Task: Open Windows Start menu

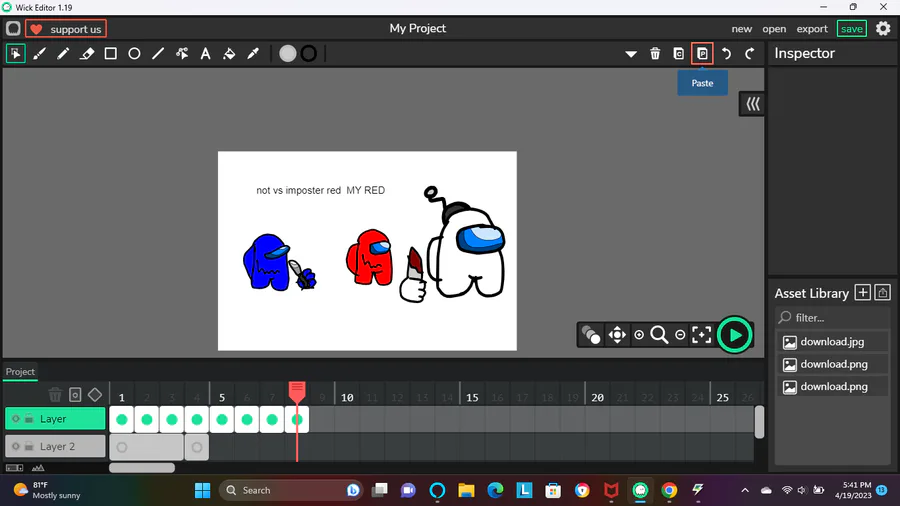Action: (x=202, y=490)
